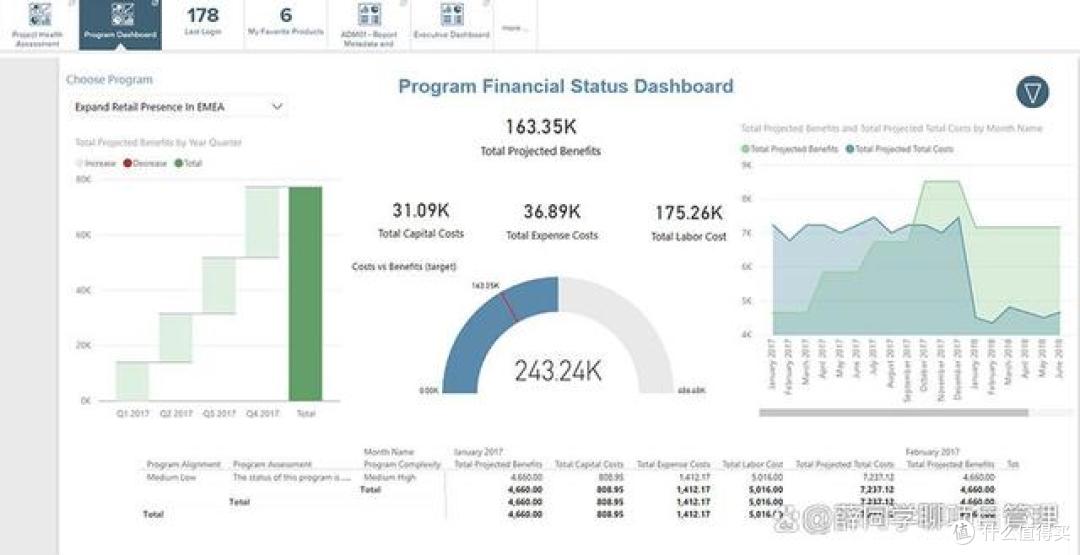Click the Total Labor Cost column header
Image resolution: width=1080 pixels, height=555 pixels.
click(752, 465)
